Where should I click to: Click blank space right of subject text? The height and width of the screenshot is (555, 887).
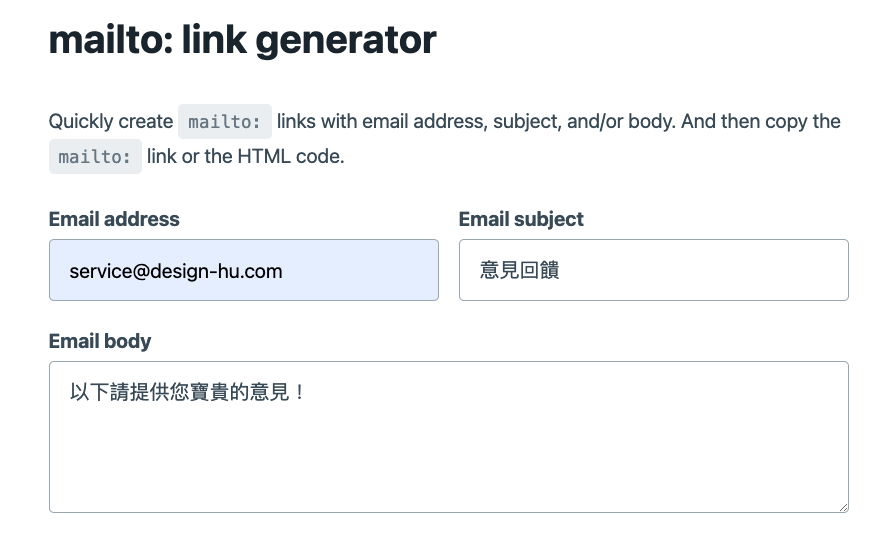coord(720,270)
